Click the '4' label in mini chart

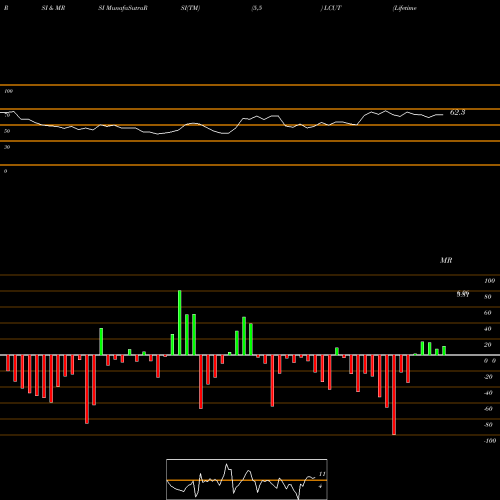[320, 486]
